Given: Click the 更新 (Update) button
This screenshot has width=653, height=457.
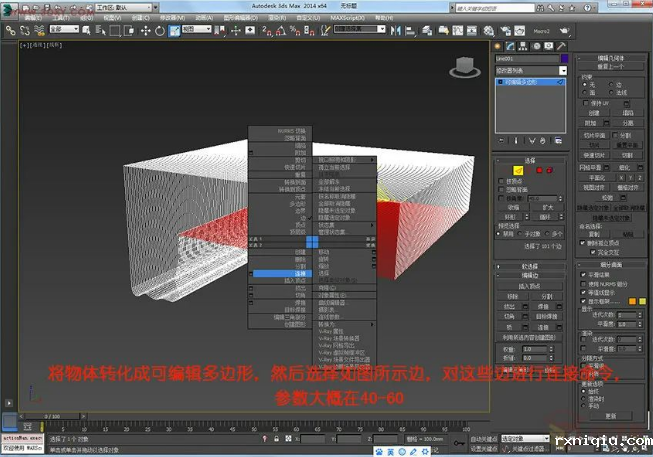Looking at the screenshot, I should coord(611,416).
